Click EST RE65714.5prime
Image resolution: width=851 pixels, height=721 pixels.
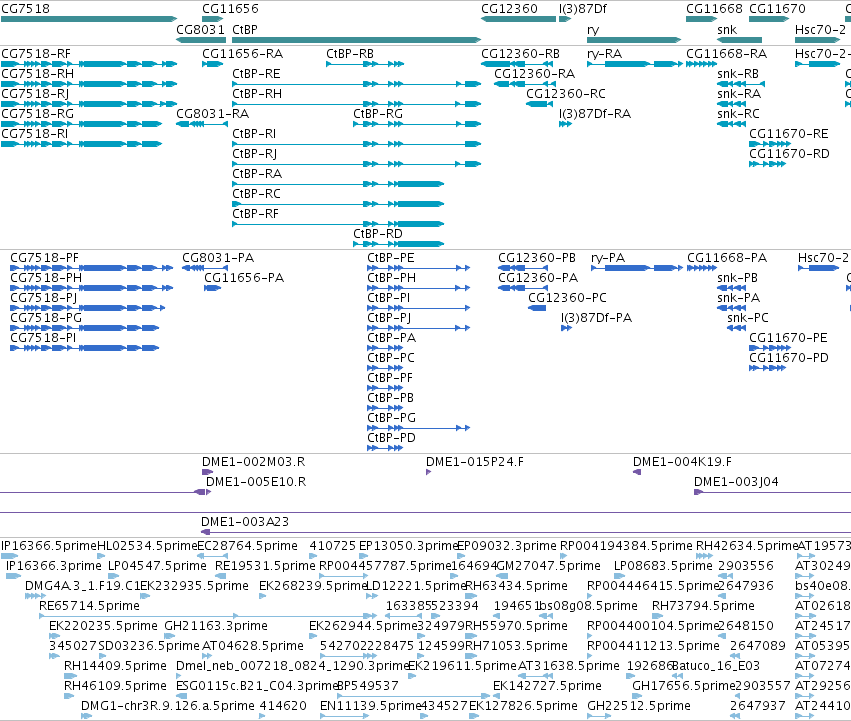point(208,616)
